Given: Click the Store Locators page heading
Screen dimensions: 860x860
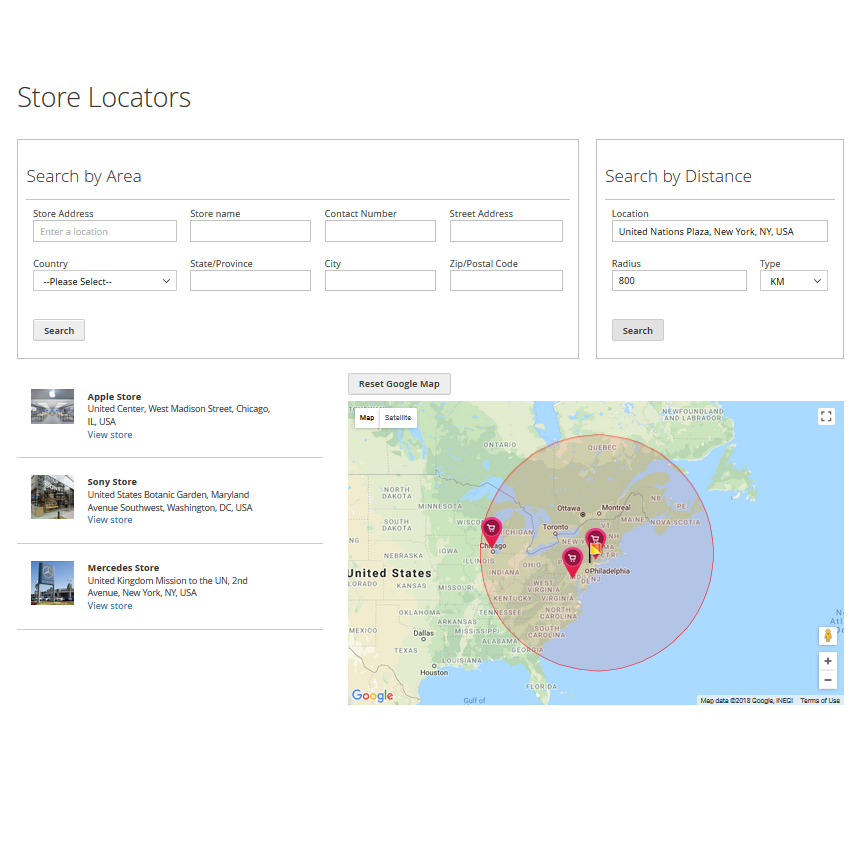Looking at the screenshot, I should coord(104,97).
